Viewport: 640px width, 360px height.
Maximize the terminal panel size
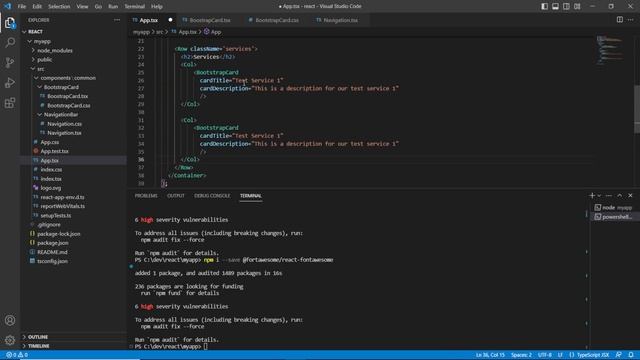tap(620, 196)
